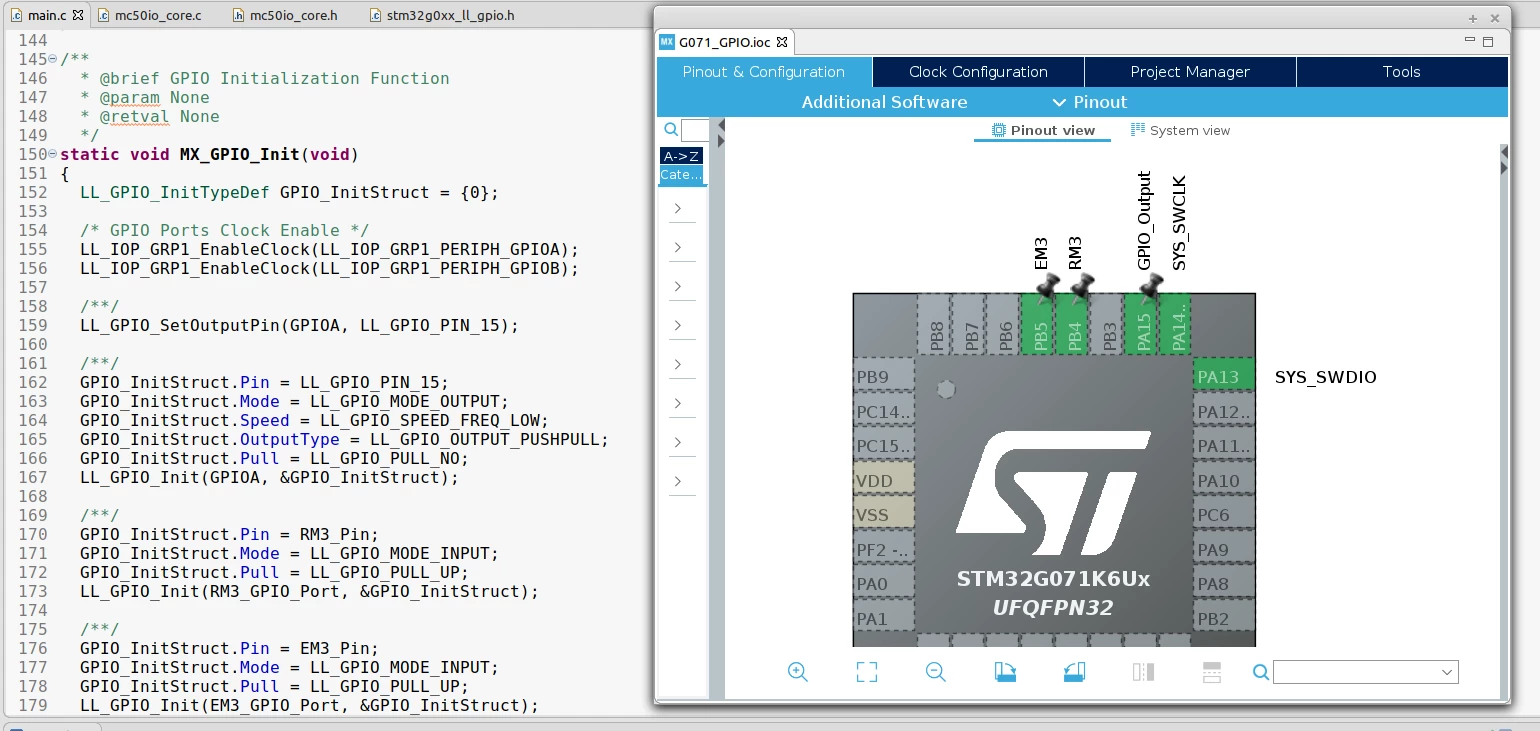Switch peripheral list to Categories

coord(682,174)
